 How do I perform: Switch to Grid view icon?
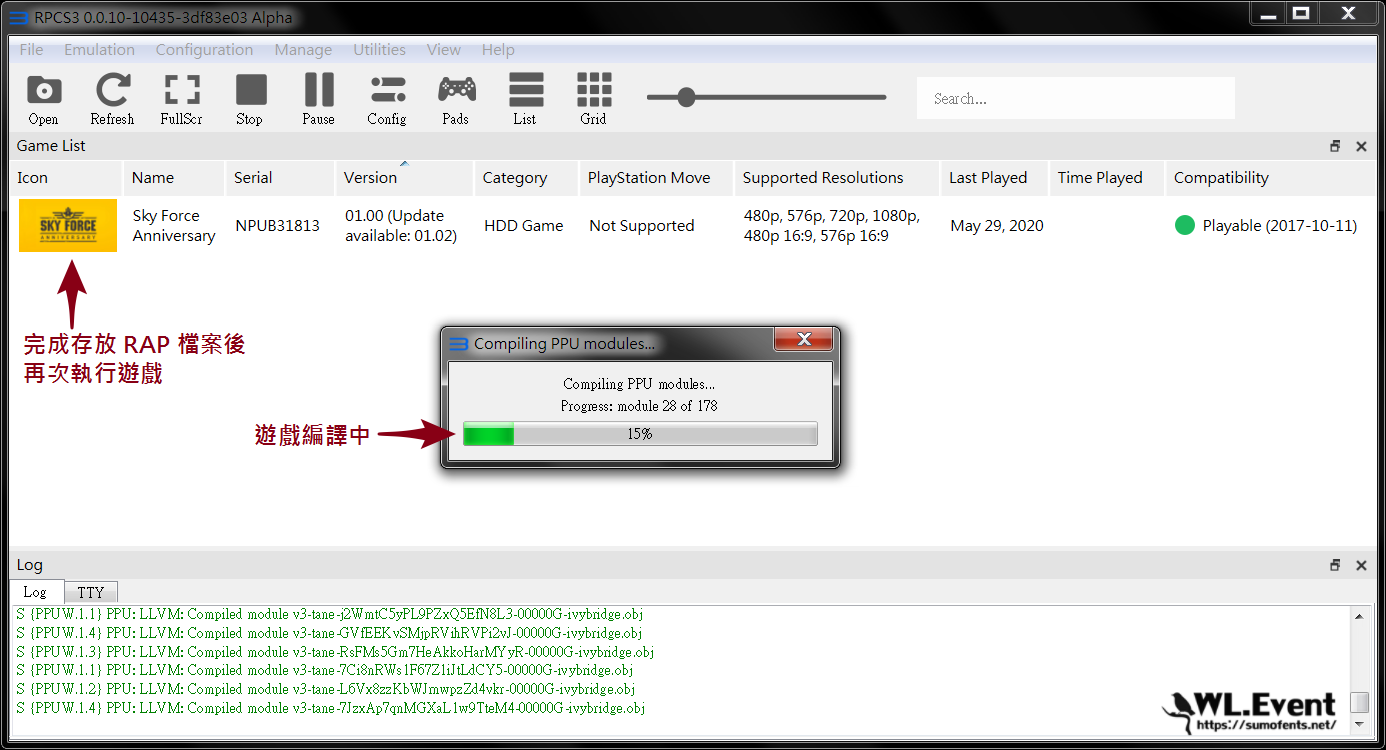point(594,99)
